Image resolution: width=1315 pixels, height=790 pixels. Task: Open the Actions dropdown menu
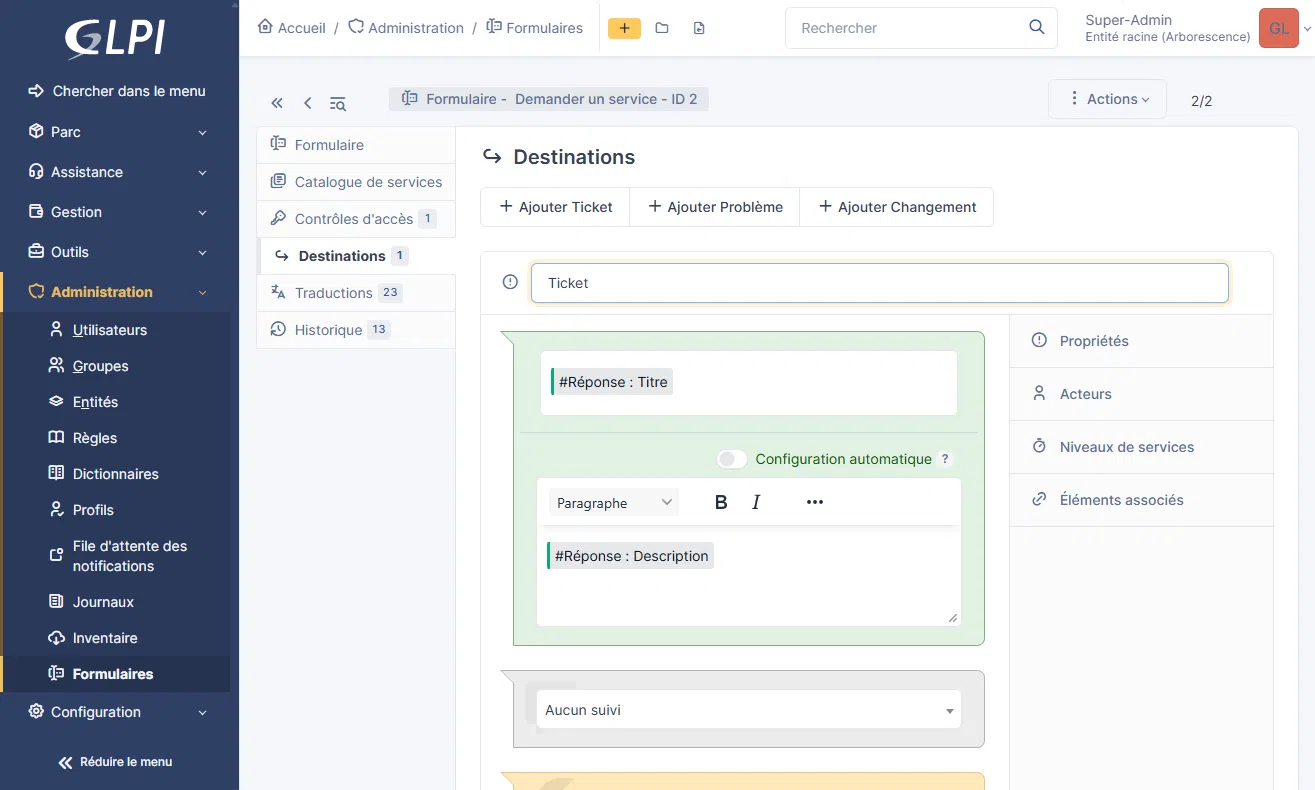pos(1108,99)
